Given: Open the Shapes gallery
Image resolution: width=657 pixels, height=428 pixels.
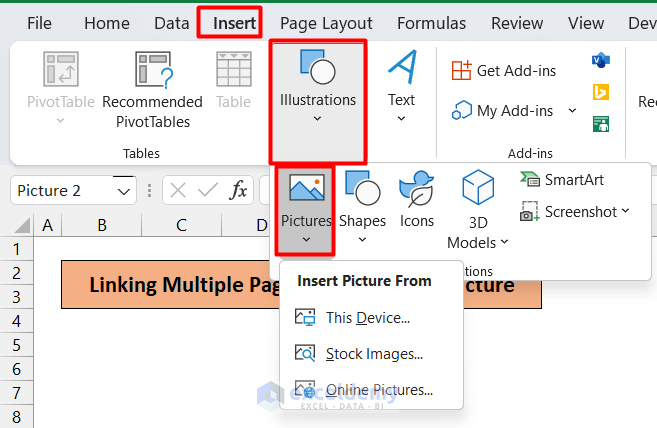Looking at the screenshot, I should point(362,205).
